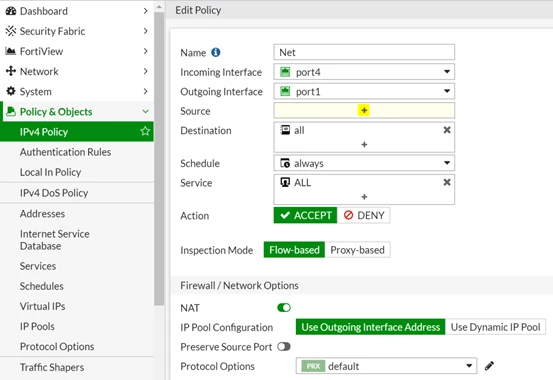This screenshot has width=553, height=380.
Task: Remove the ALL service entry
Action: [x=447, y=182]
